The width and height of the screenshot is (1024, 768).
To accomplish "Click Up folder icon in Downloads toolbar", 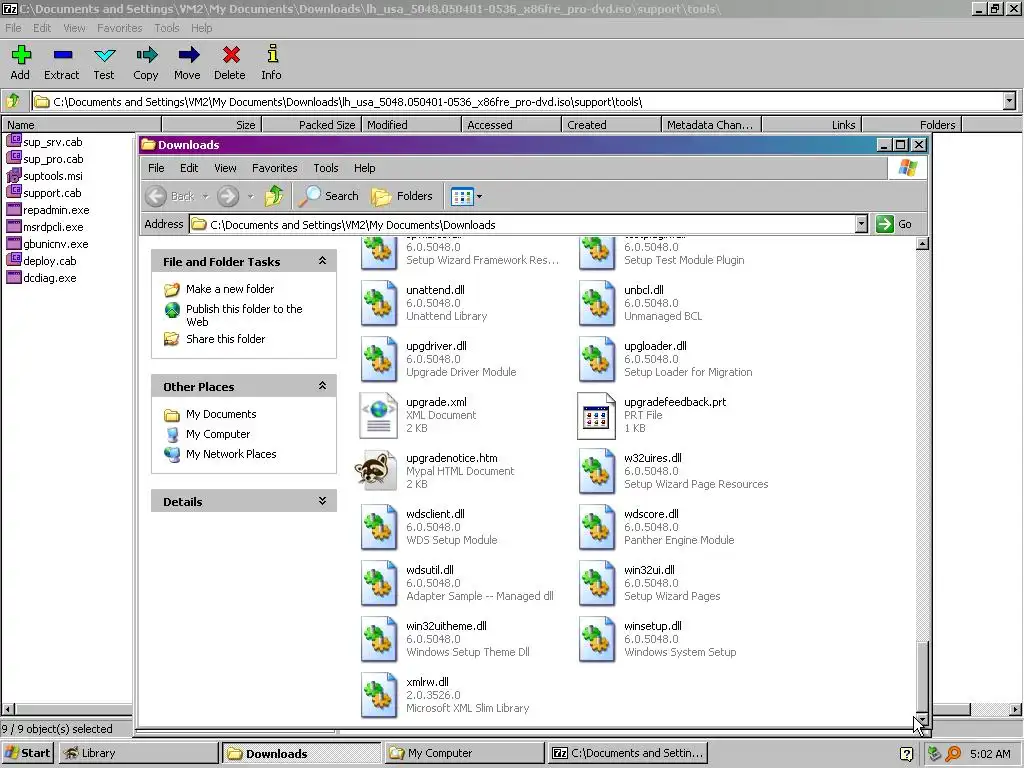I will tap(274, 195).
